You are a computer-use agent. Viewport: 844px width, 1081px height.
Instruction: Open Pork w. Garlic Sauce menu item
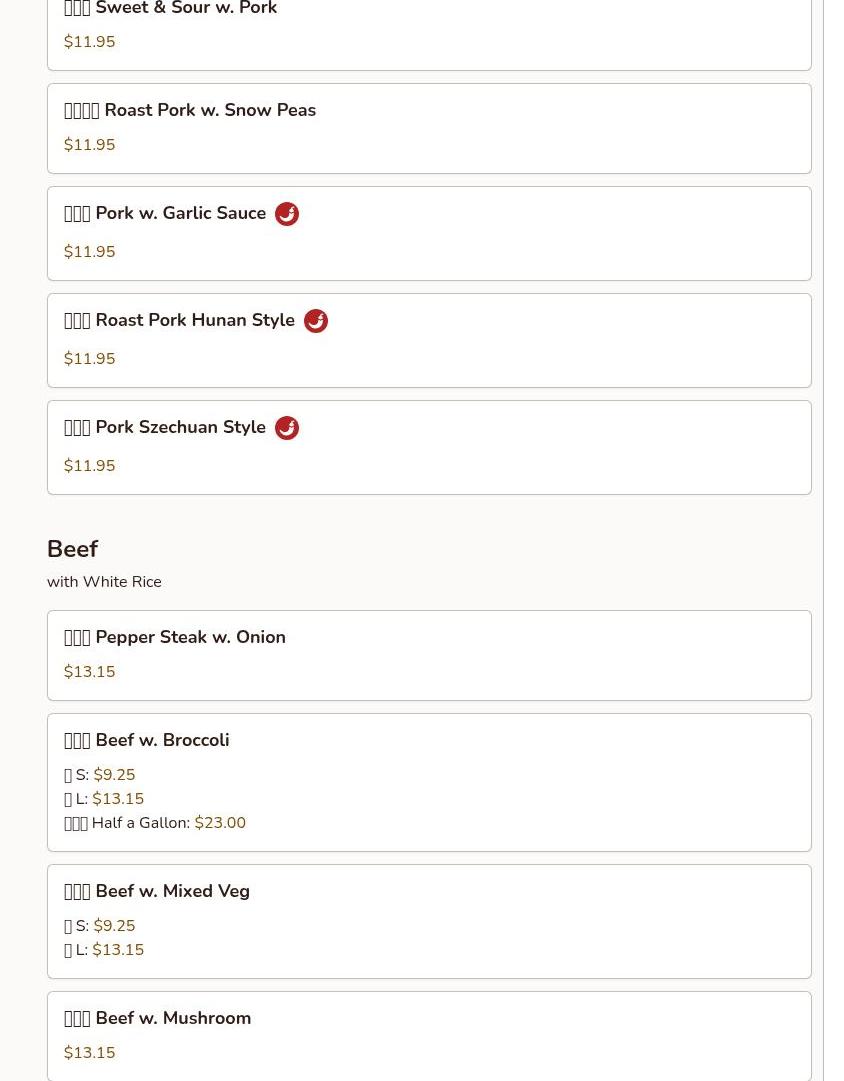429,233
